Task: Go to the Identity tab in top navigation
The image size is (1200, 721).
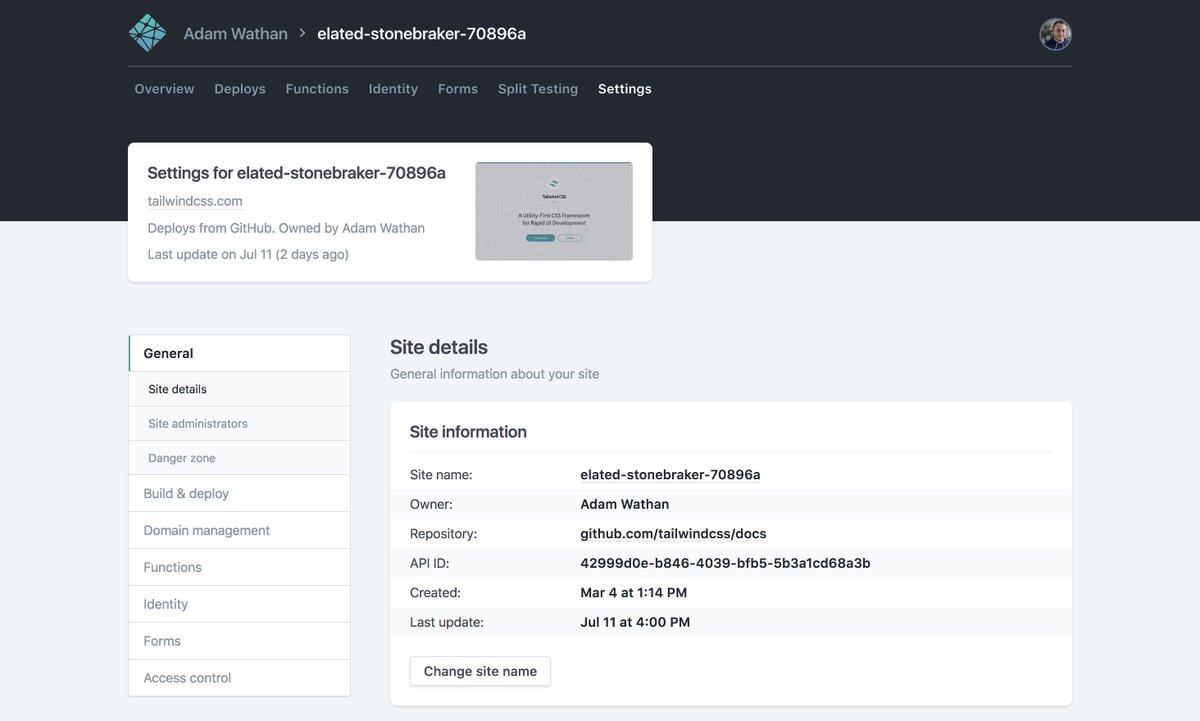Action: 393,89
